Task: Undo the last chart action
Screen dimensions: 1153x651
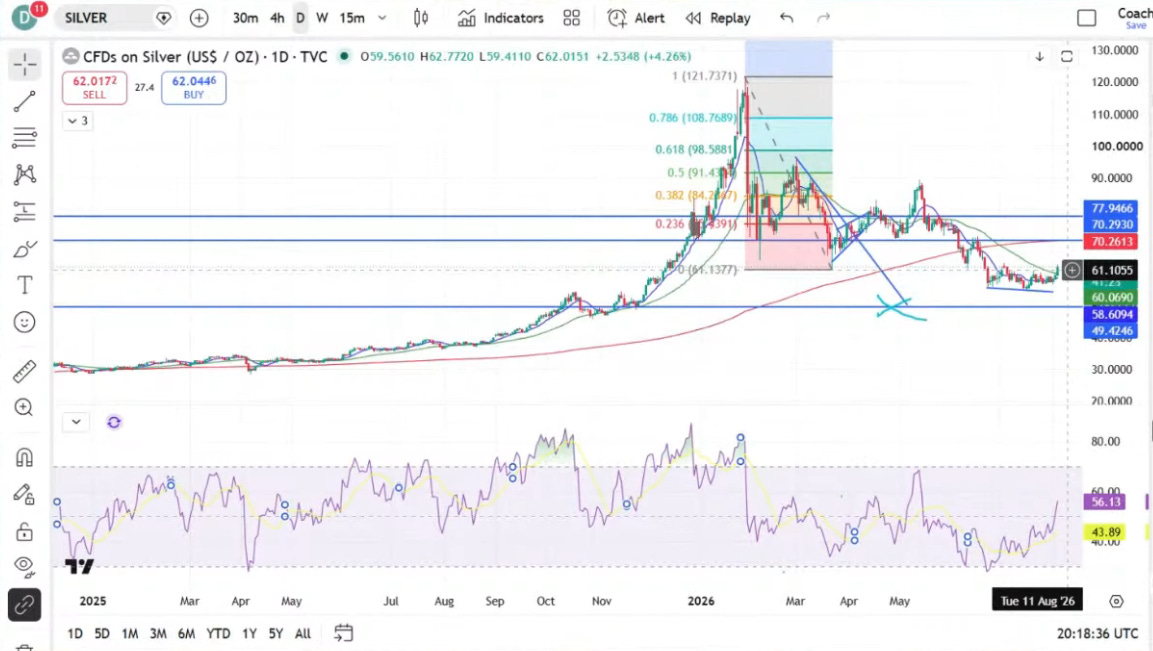Action: (x=786, y=18)
